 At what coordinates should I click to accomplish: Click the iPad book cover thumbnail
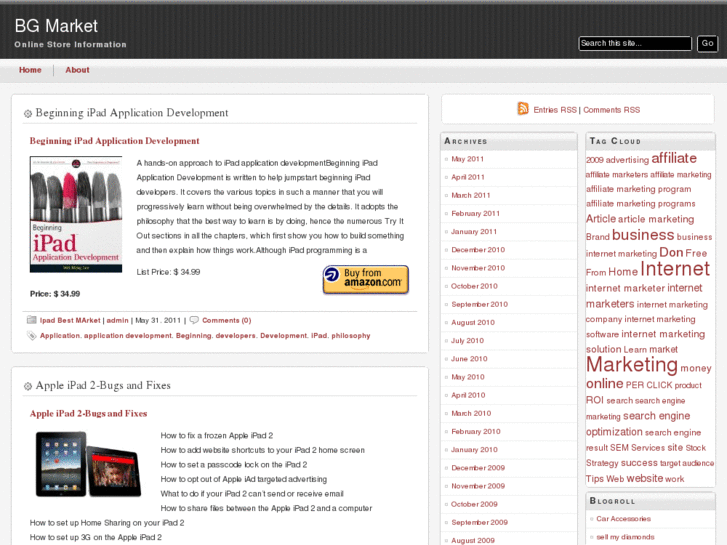click(x=76, y=214)
